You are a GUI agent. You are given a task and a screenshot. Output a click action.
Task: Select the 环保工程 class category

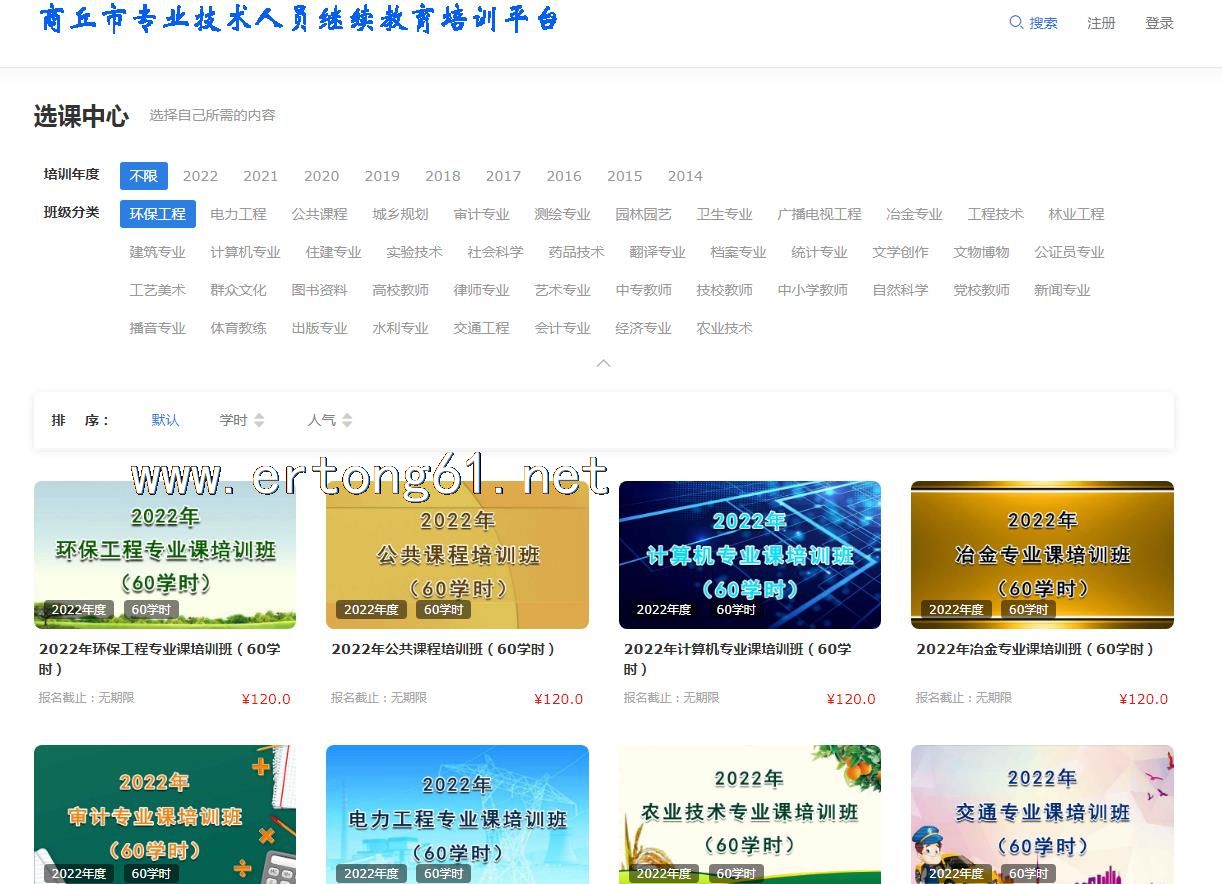(x=158, y=214)
